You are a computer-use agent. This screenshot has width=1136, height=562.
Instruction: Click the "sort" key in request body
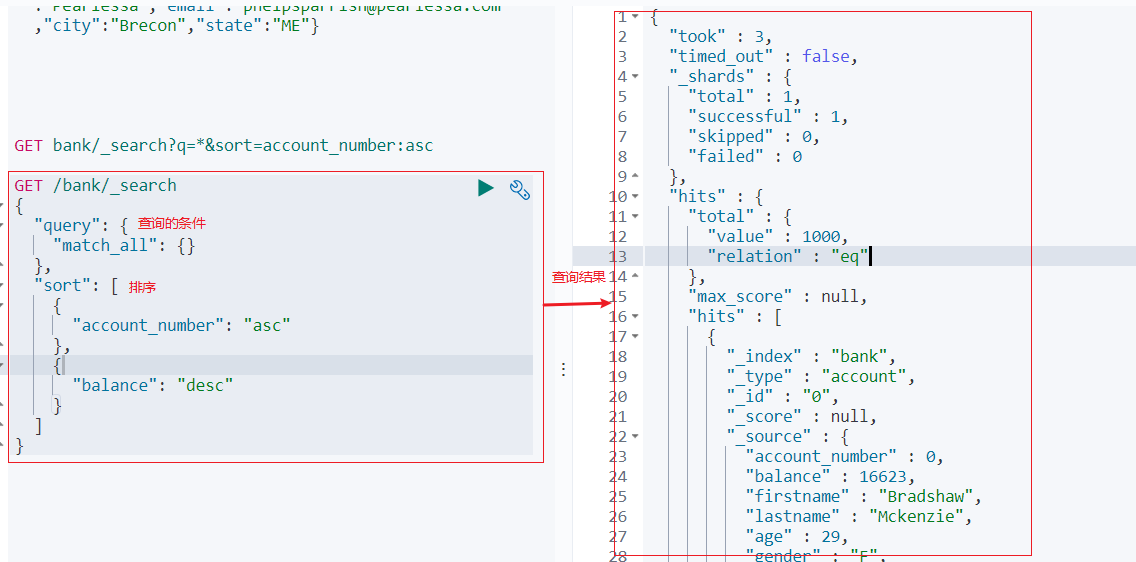[x=62, y=285]
